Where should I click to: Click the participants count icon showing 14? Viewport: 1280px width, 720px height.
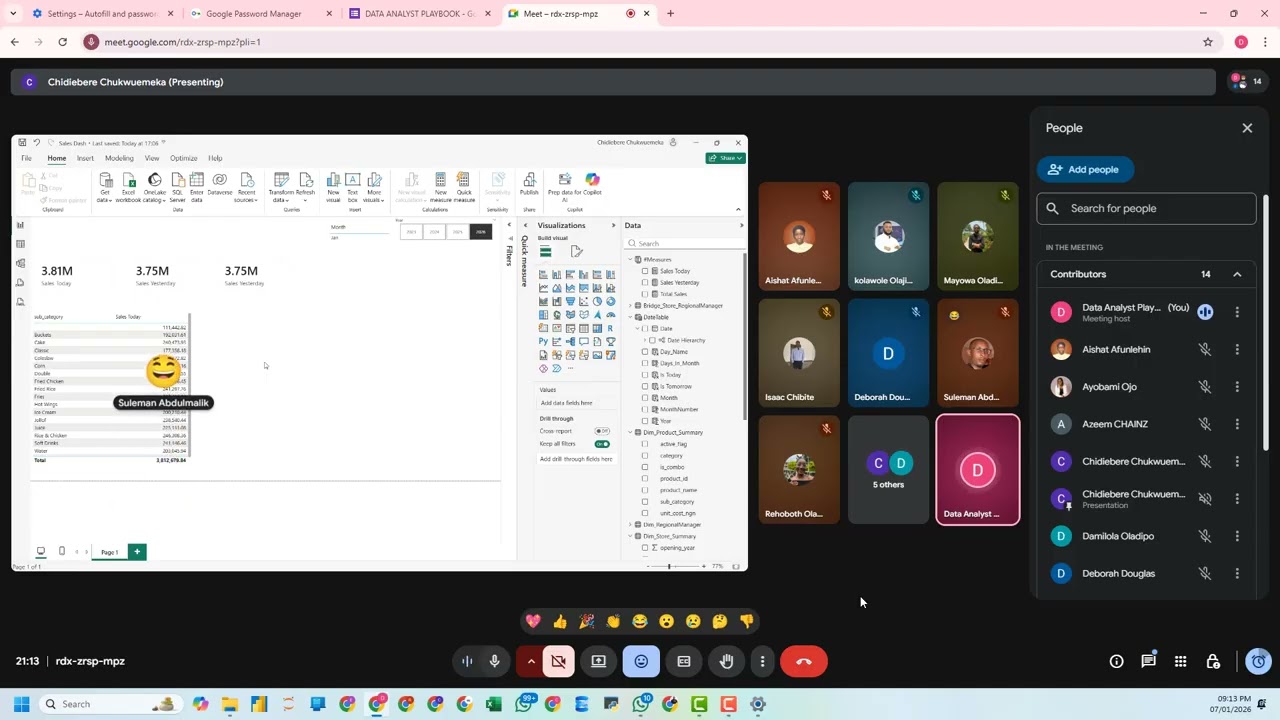[1246, 81]
